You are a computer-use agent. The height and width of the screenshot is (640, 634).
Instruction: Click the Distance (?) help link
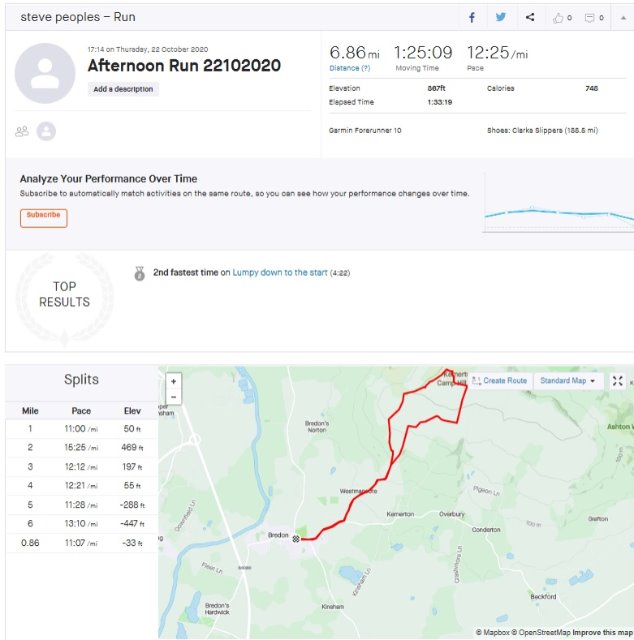pyautogui.click(x=349, y=68)
